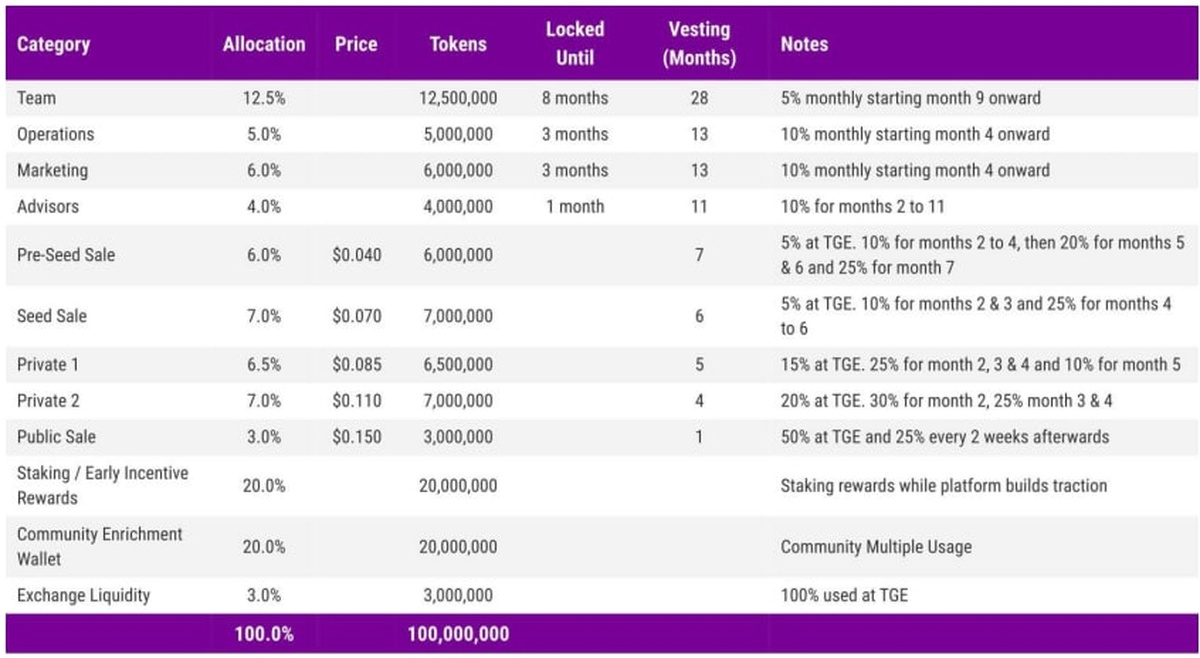Select the Operations category cell

pyautogui.click(x=55, y=134)
